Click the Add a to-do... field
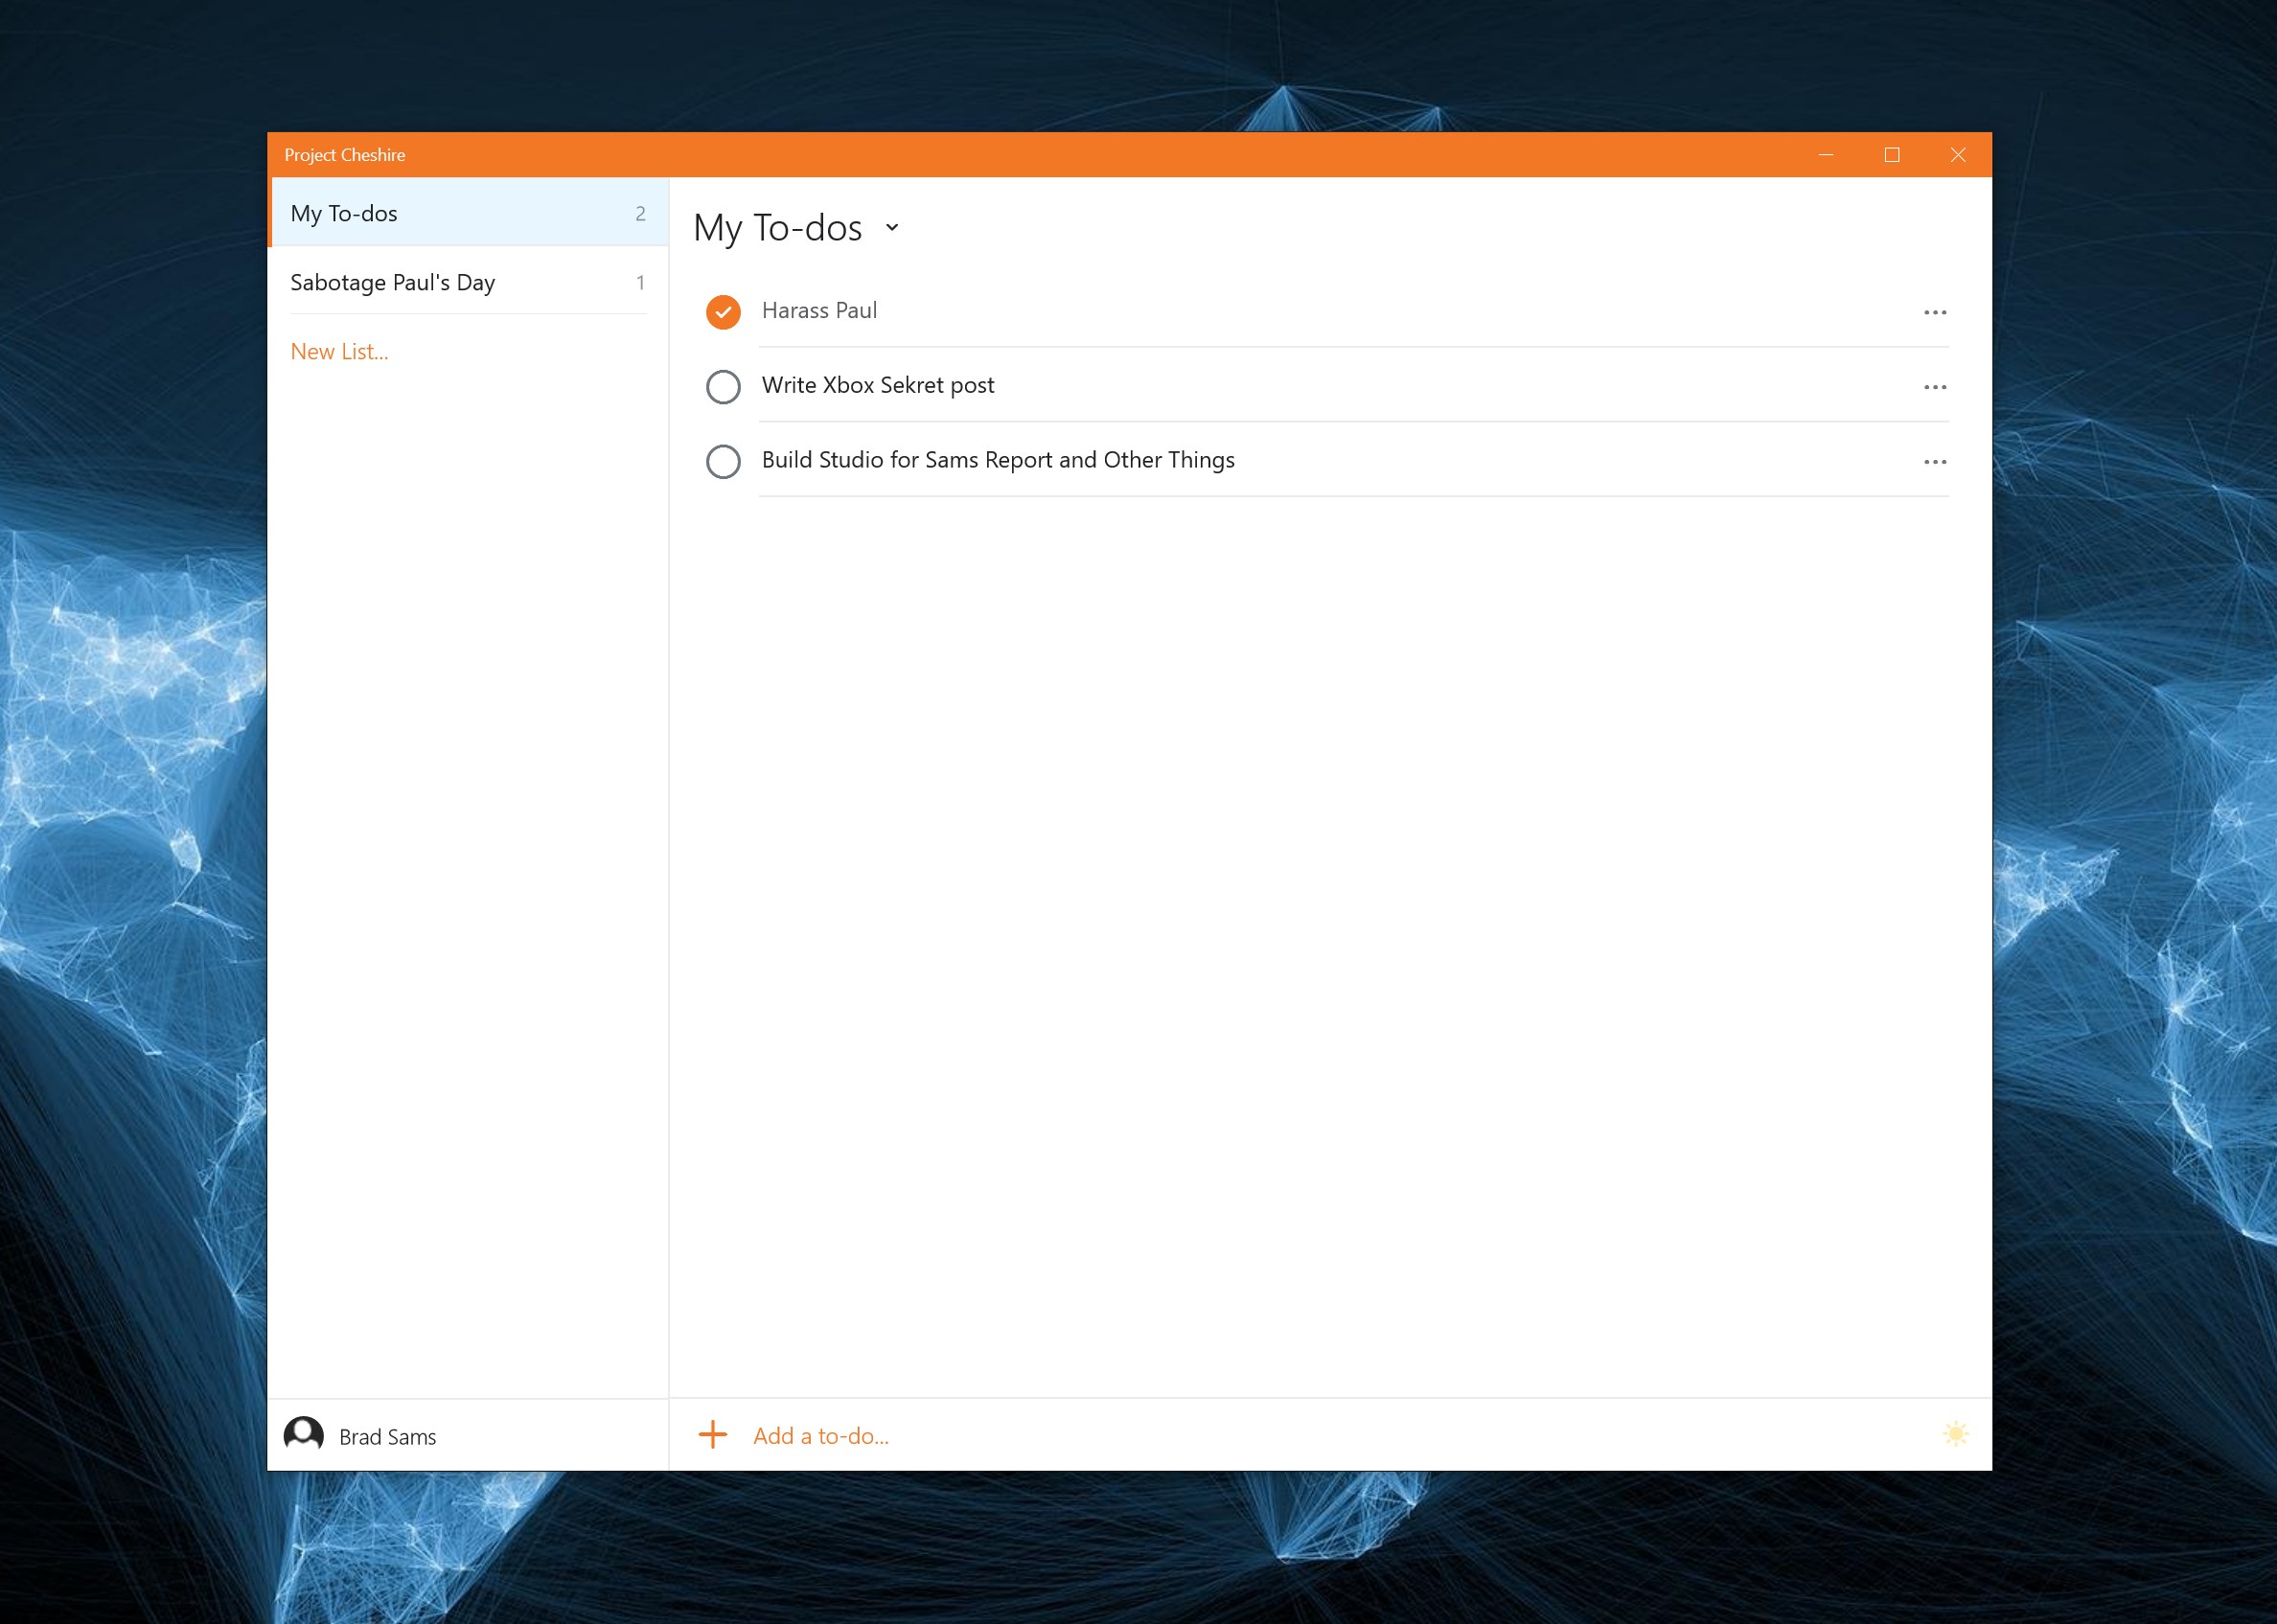This screenshot has height=1624, width=2277. click(820, 1436)
